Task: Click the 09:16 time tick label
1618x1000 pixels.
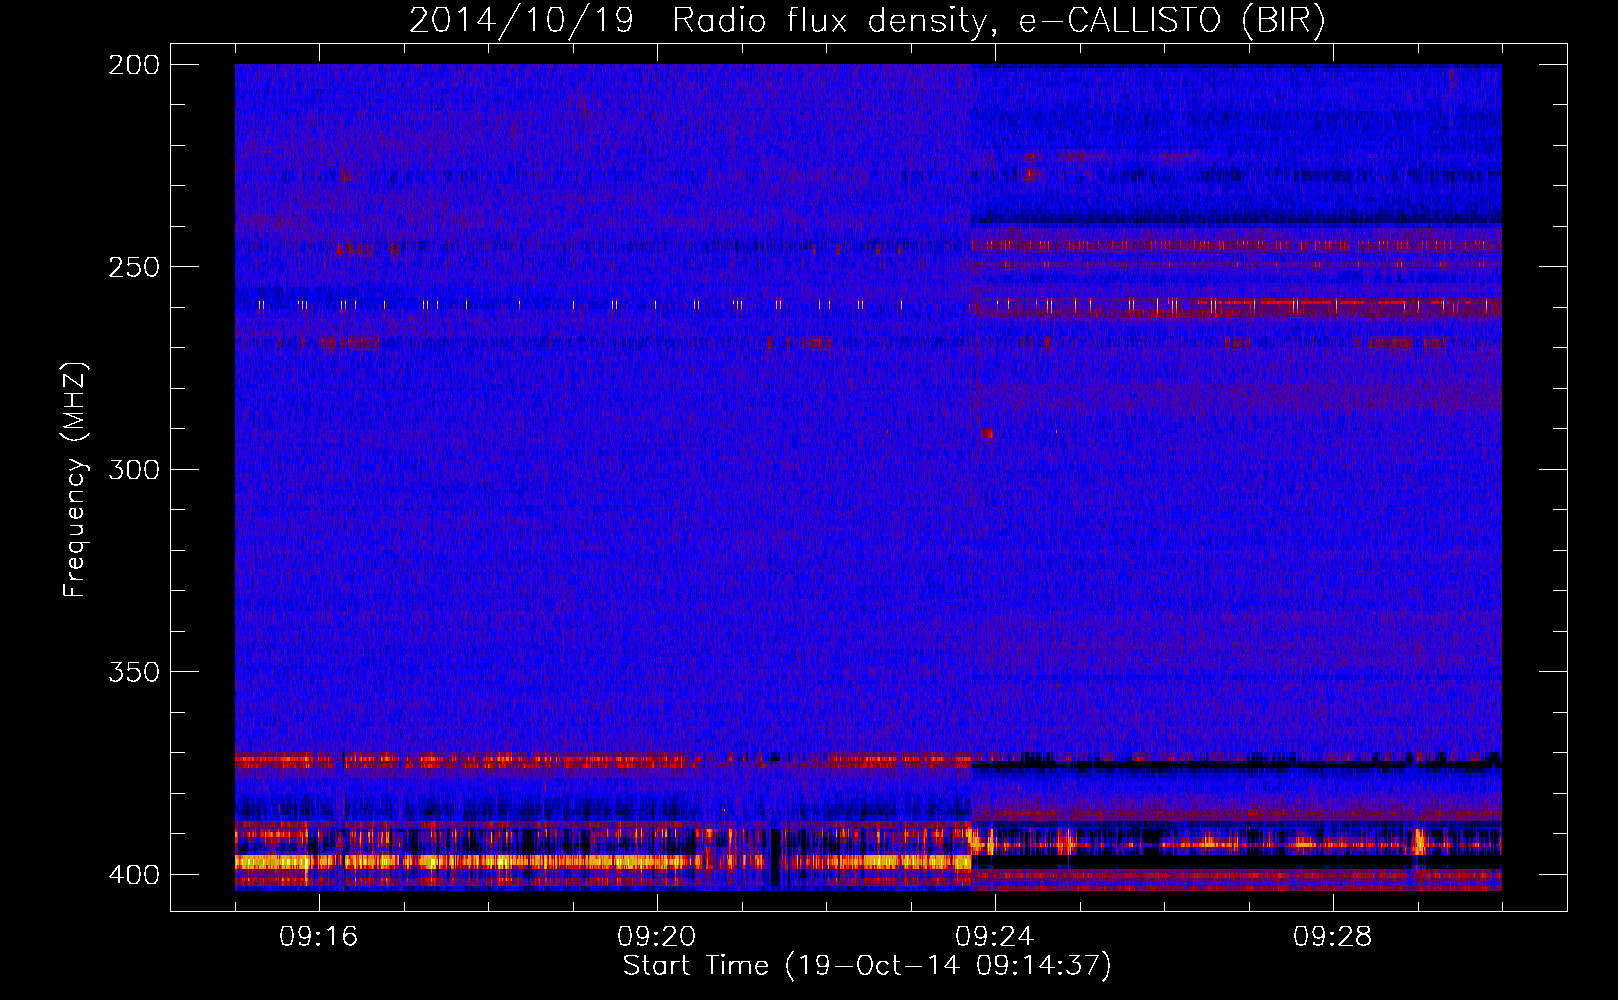Action: pyautogui.click(x=319, y=936)
